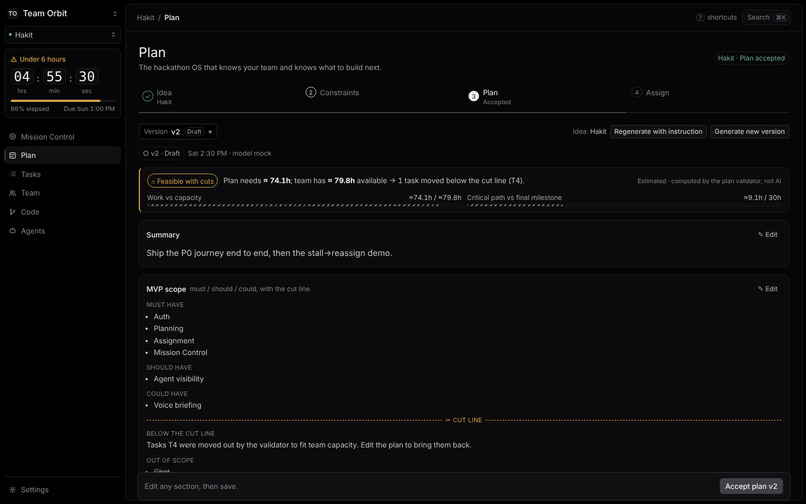Click the Hakit breadcrumb link
The width and height of the screenshot is (806, 504).
(145, 17)
